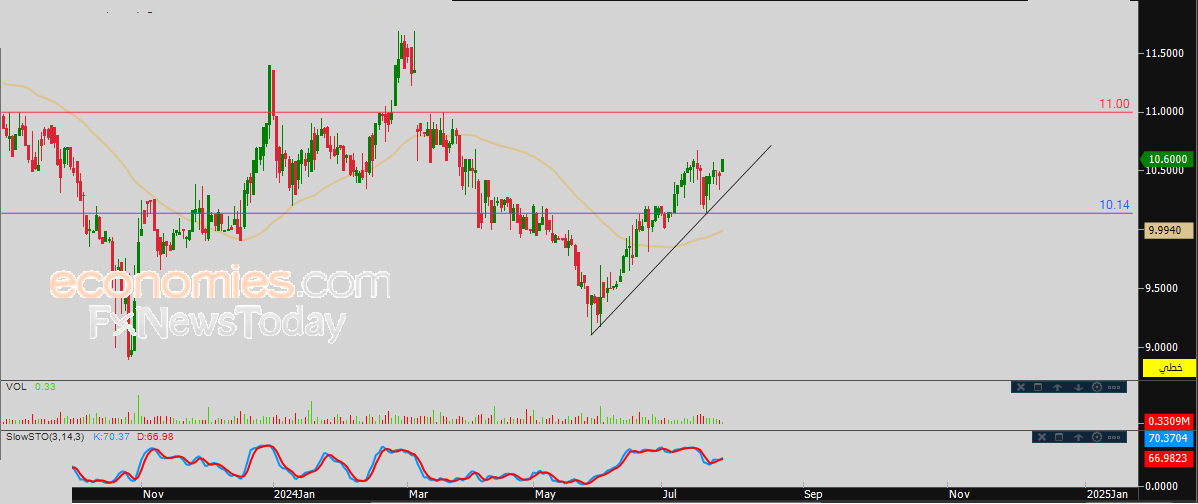Open more options for VOL panel
Viewport: 1198px width, 504px height.
coord(1115,387)
